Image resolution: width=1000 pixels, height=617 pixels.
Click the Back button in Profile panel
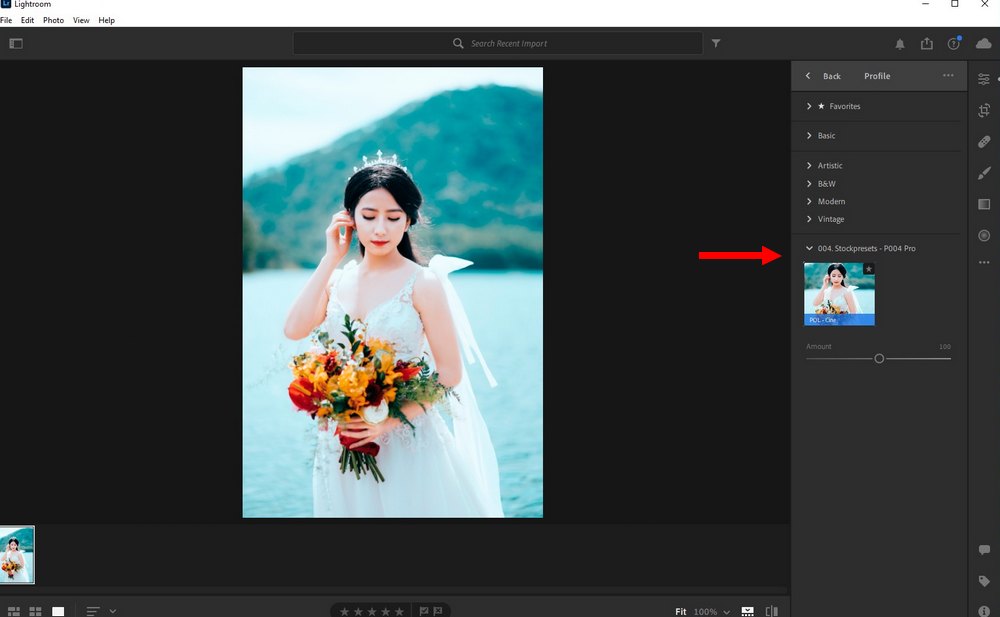click(x=824, y=76)
